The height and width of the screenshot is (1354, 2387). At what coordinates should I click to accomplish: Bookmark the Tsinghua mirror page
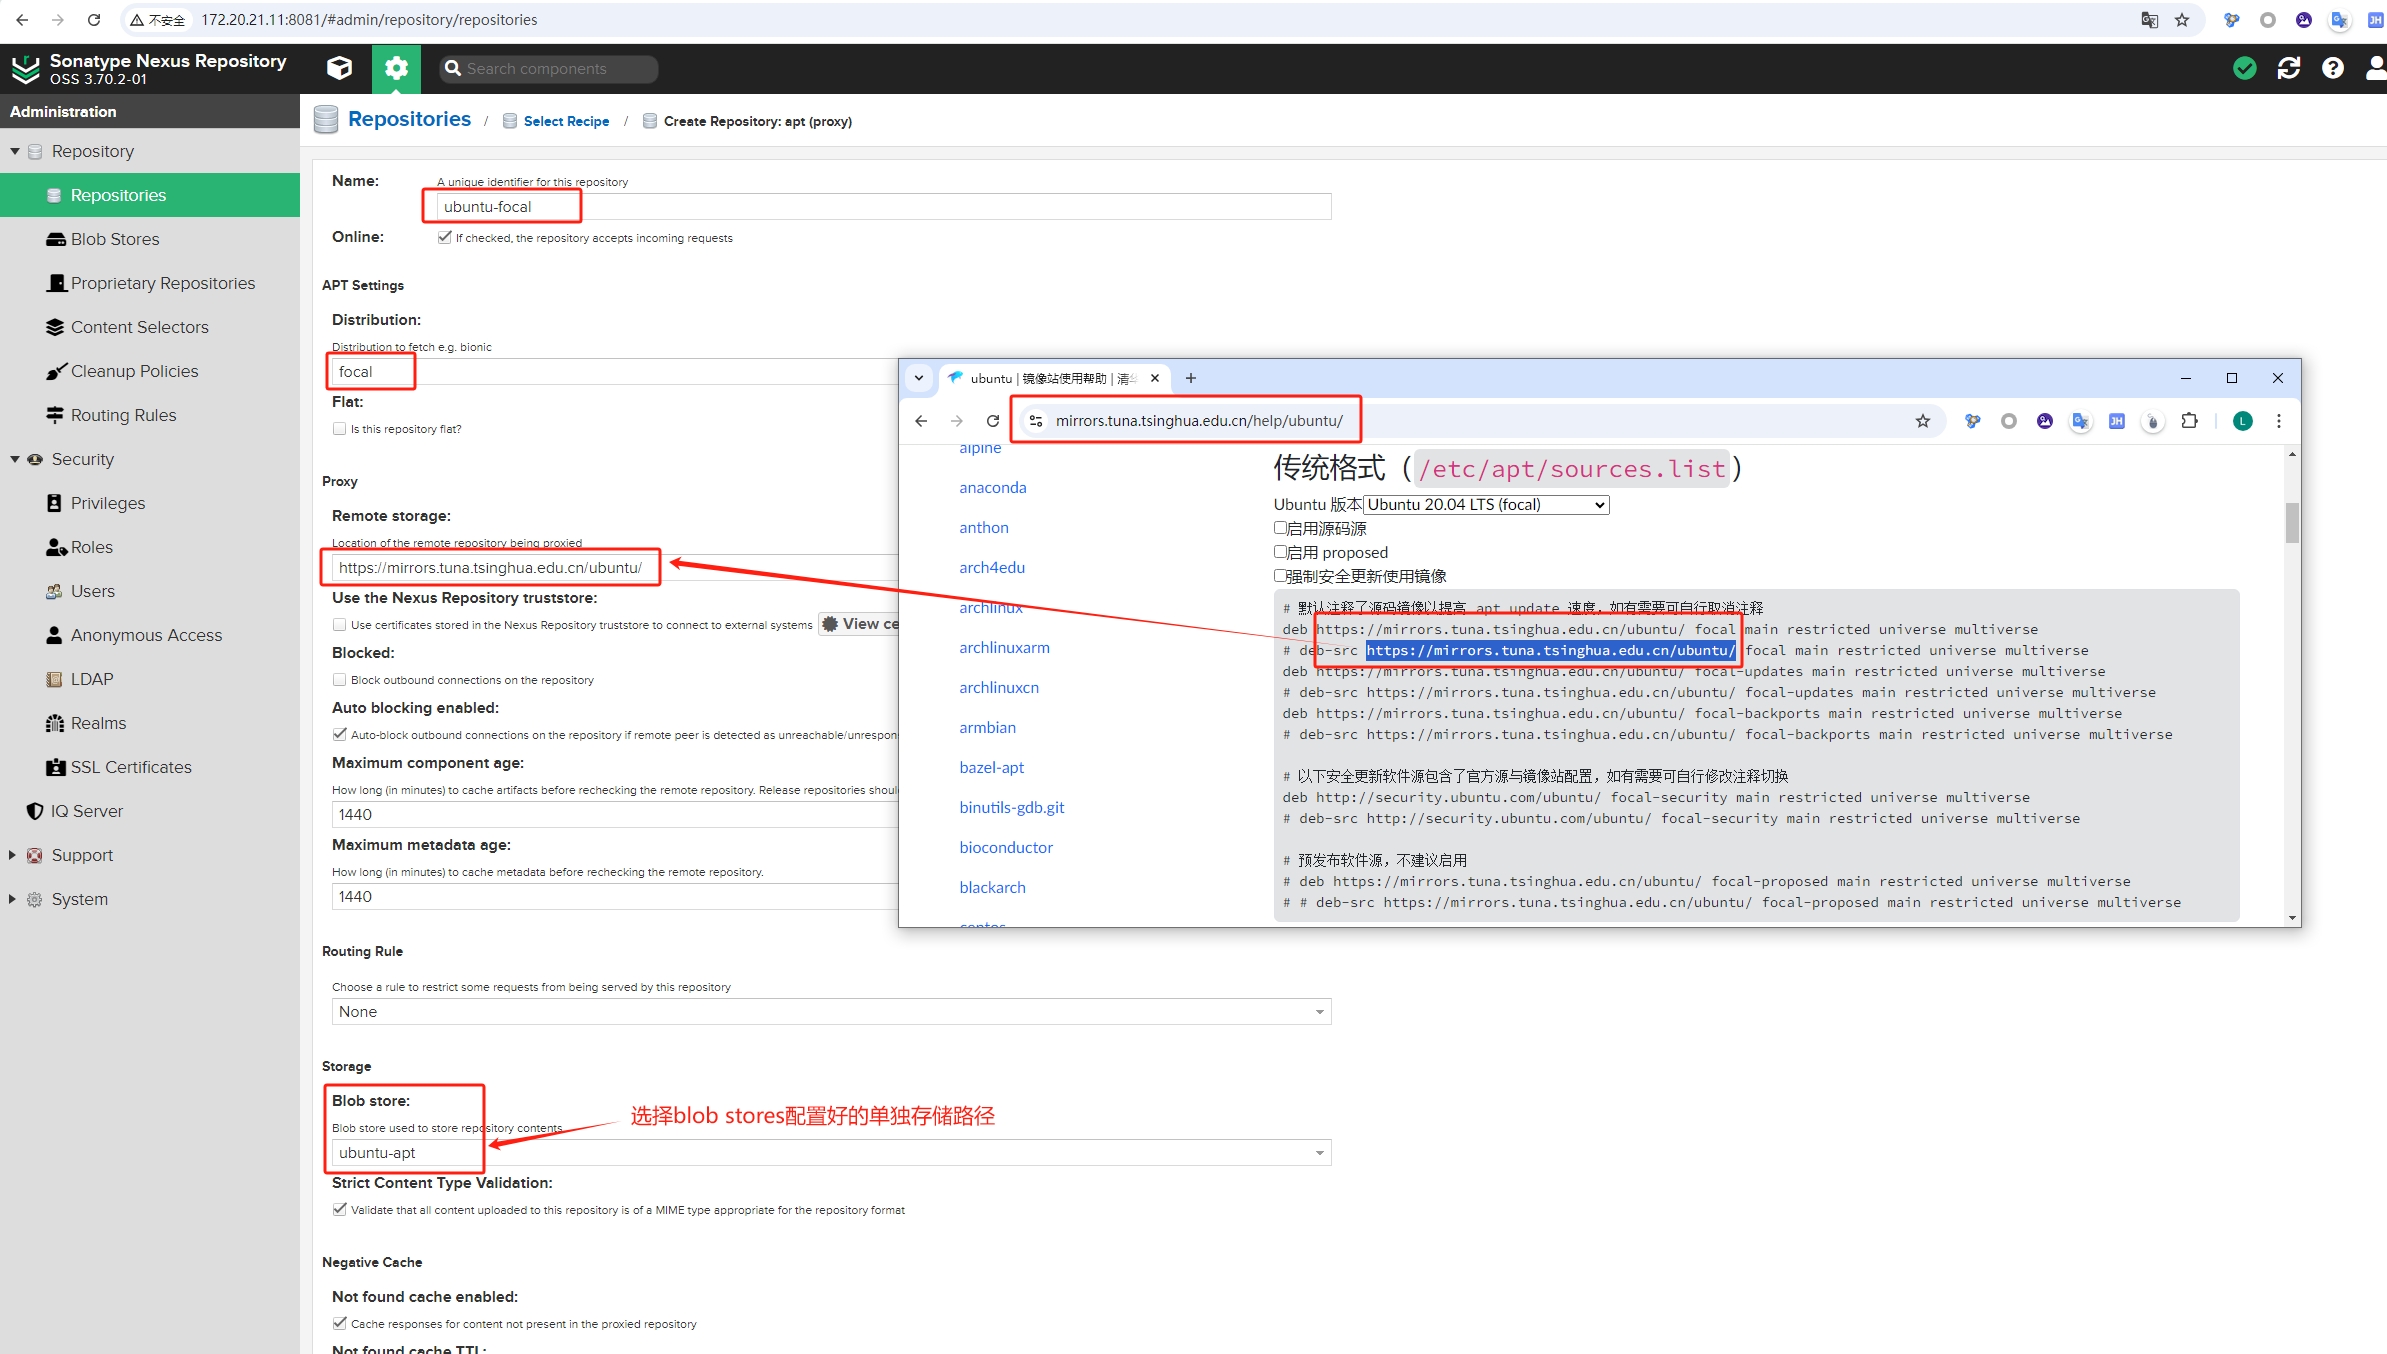(x=1923, y=421)
